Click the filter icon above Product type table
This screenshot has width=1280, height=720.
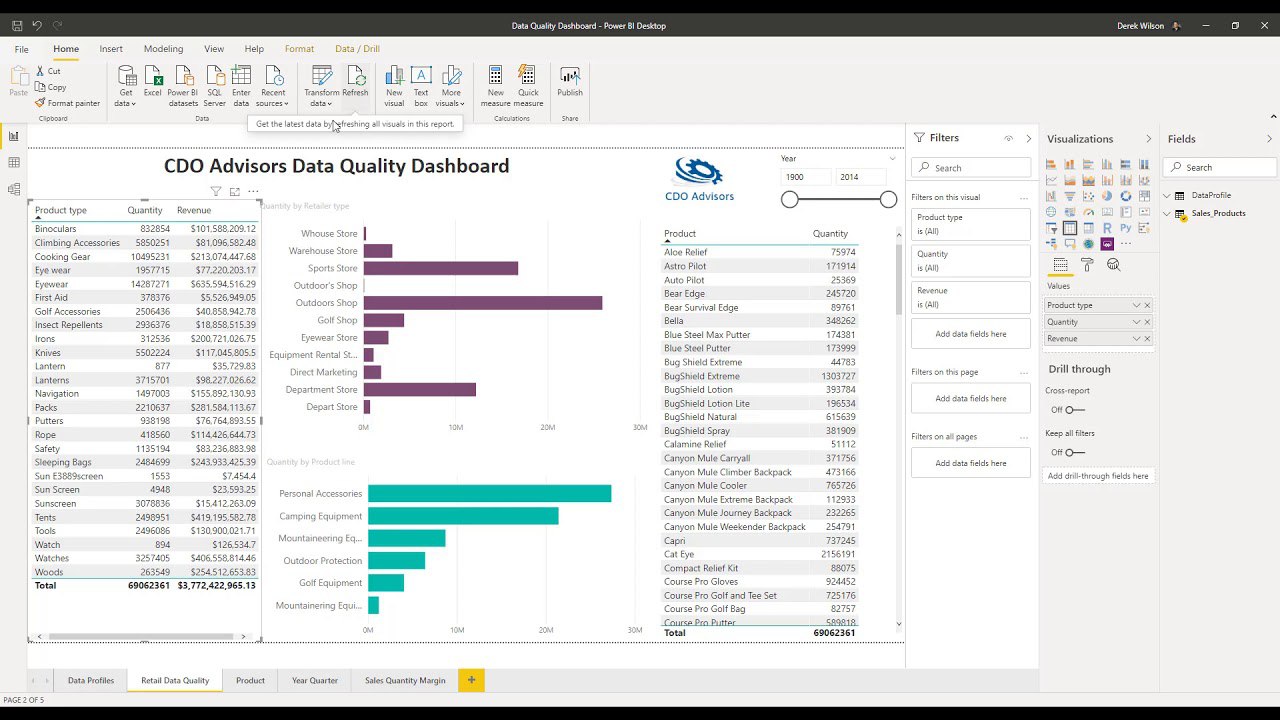215,191
